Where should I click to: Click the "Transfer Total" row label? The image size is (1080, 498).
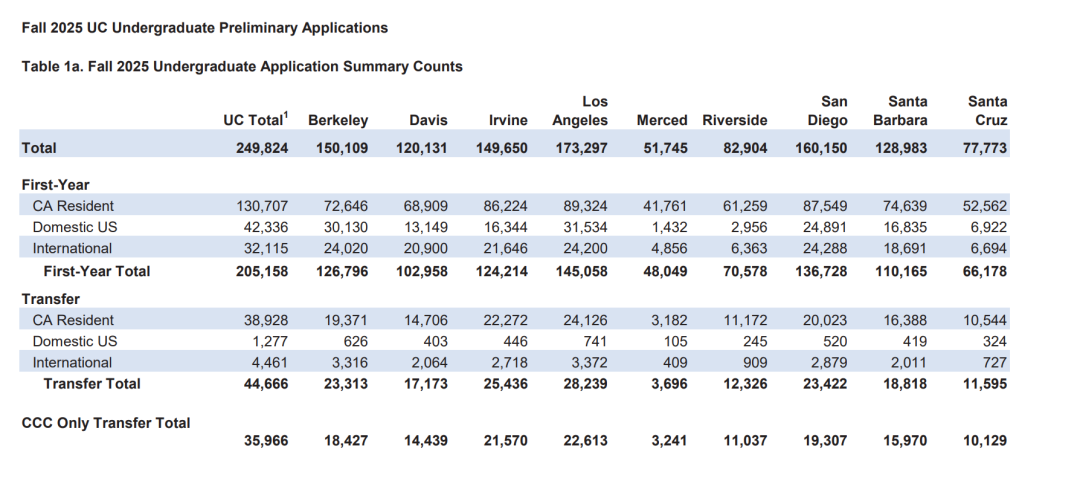tap(92, 384)
